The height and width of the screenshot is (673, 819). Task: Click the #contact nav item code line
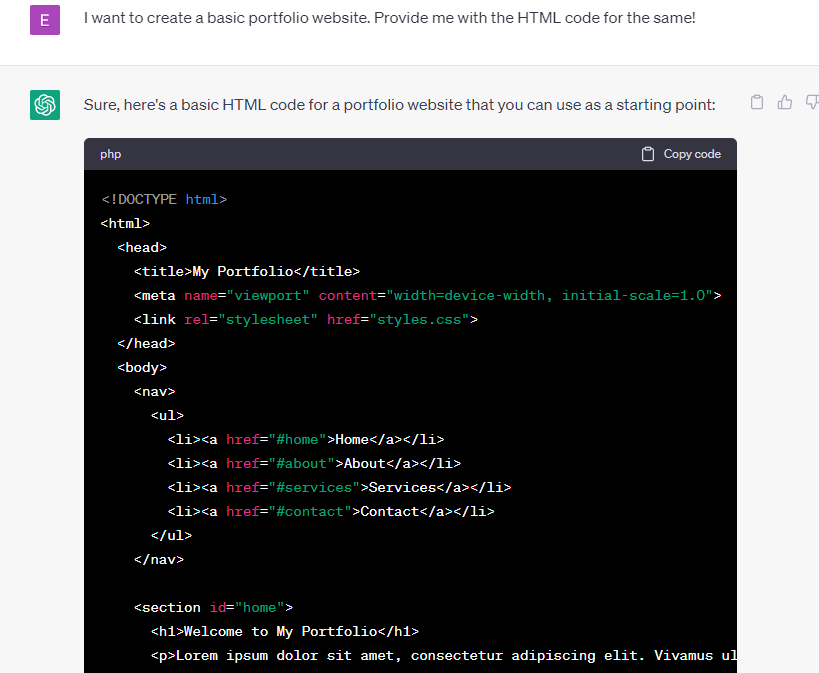pos(331,511)
